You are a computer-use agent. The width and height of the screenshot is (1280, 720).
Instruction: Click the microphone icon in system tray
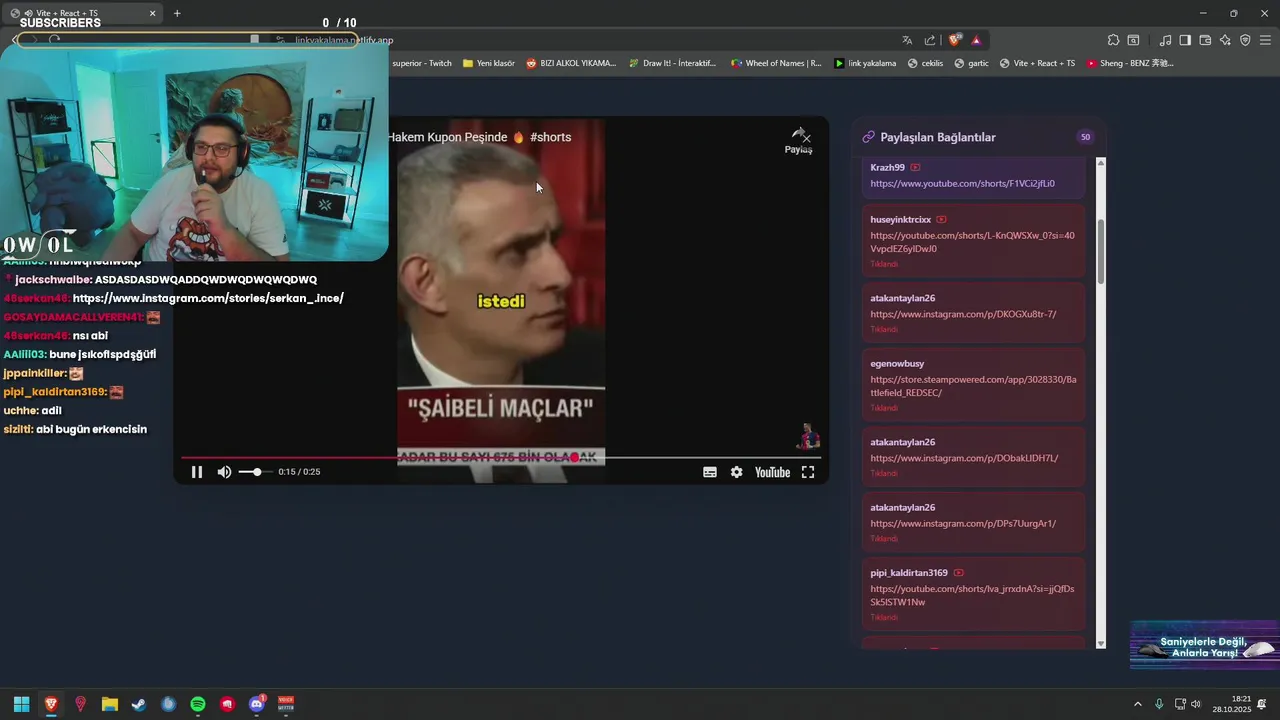pos(1159,704)
